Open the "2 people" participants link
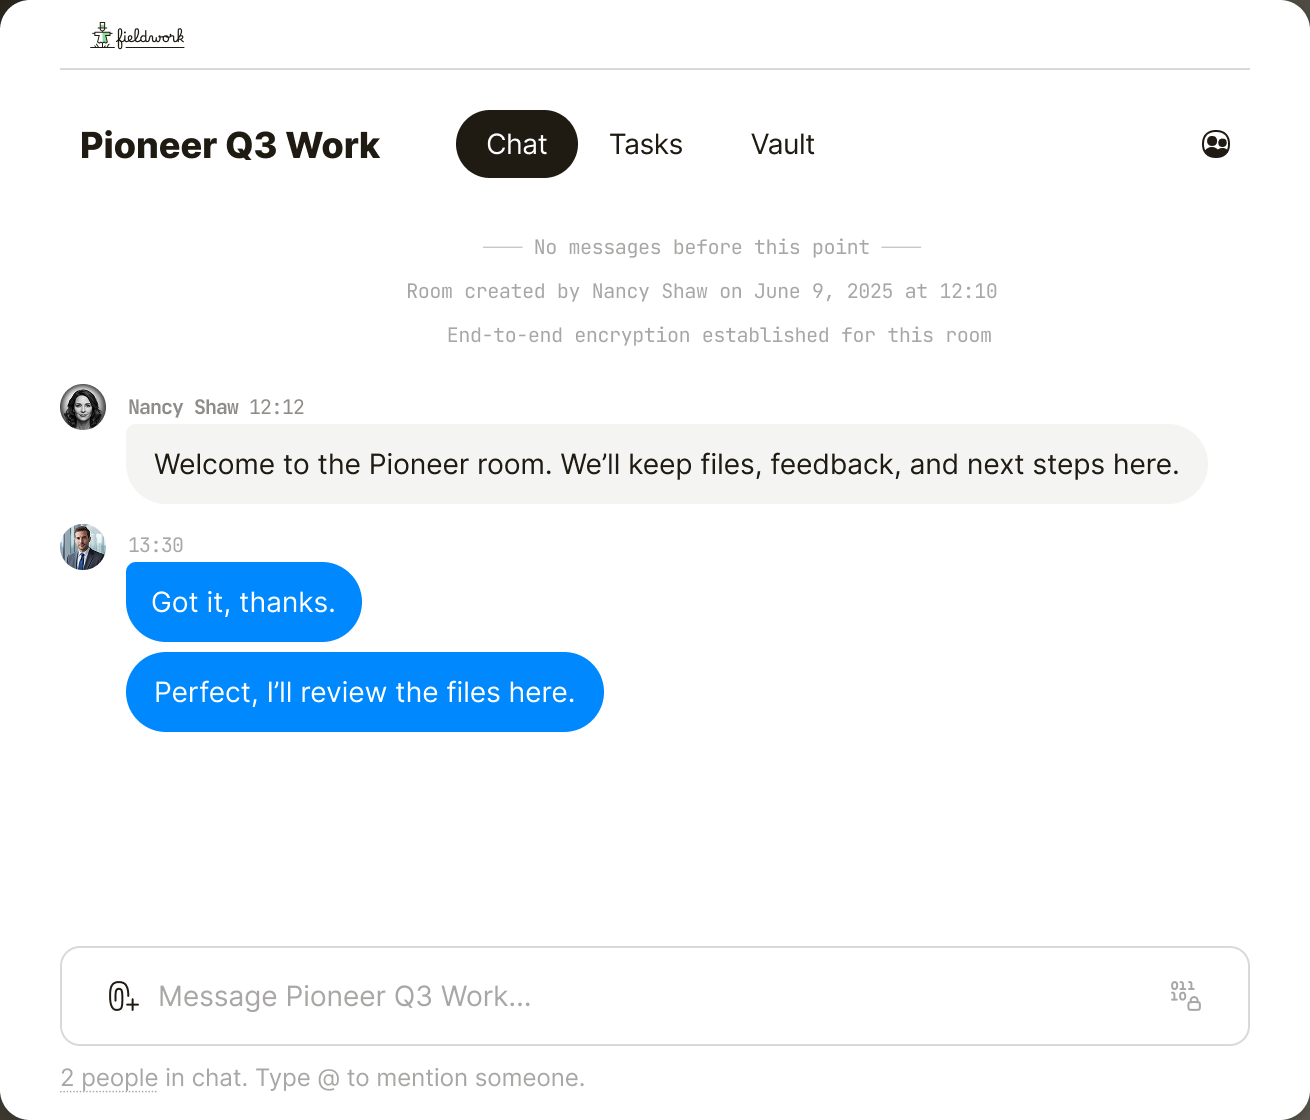Screen dimensions: 1310x1120 tap(108, 1078)
